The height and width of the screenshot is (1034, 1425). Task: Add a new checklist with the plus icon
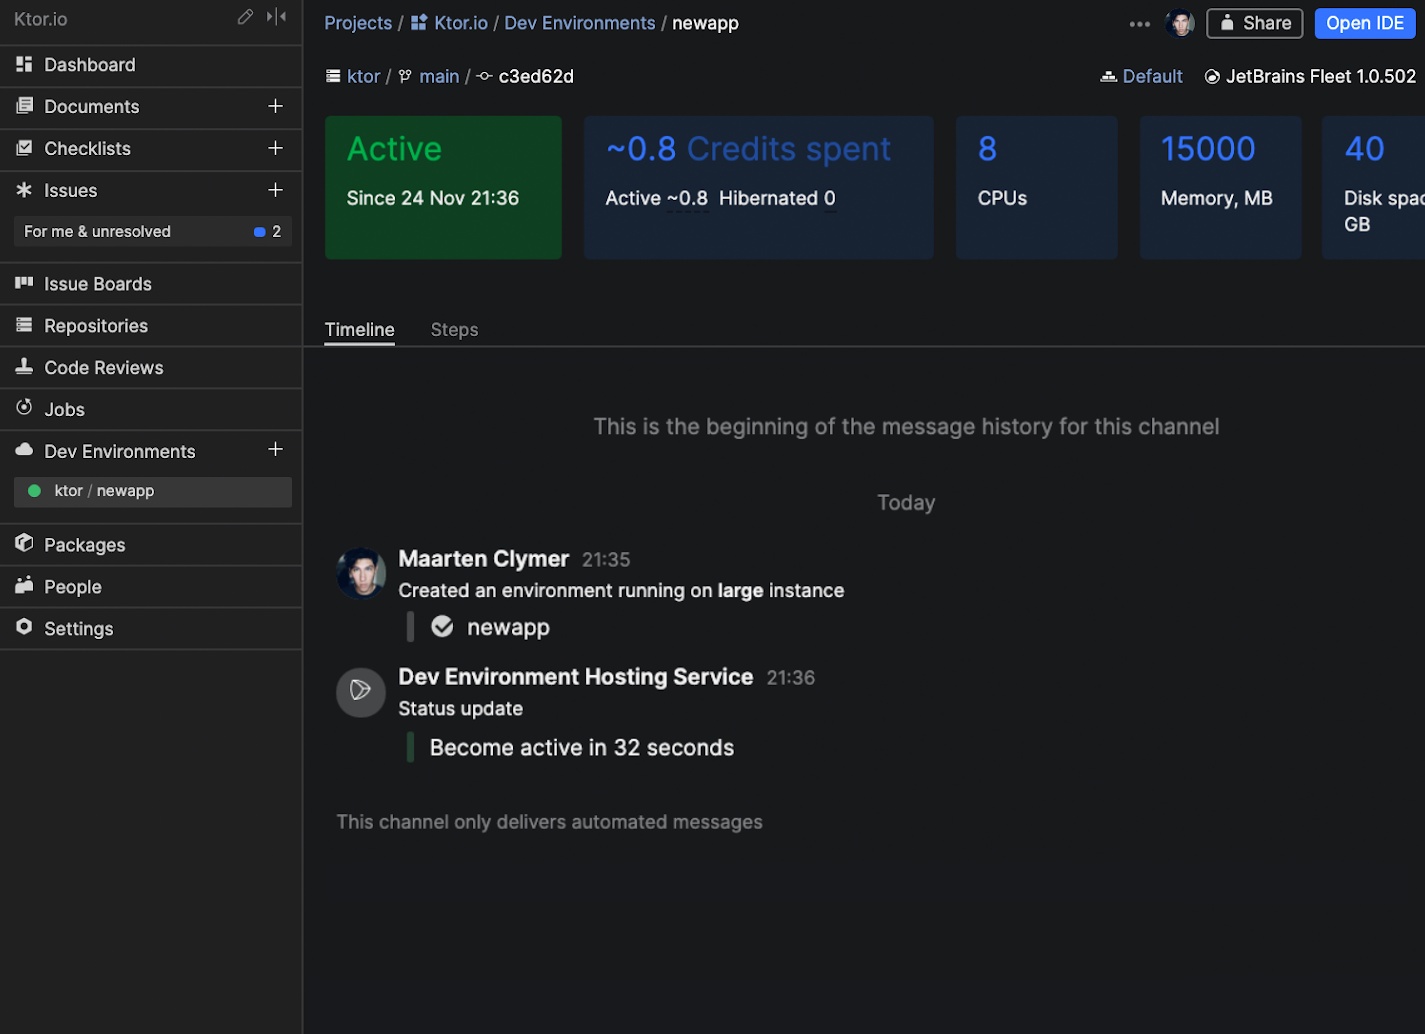(x=275, y=148)
